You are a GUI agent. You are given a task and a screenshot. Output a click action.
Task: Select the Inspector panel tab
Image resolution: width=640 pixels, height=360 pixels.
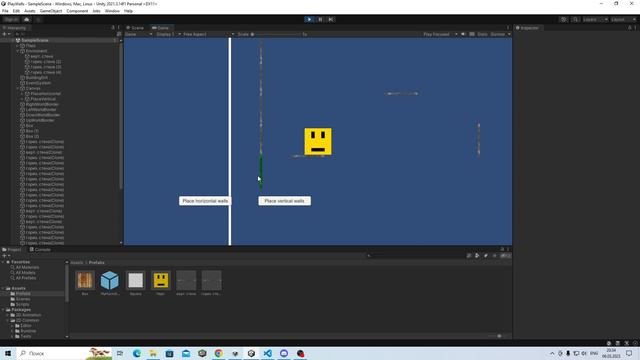click(527, 28)
